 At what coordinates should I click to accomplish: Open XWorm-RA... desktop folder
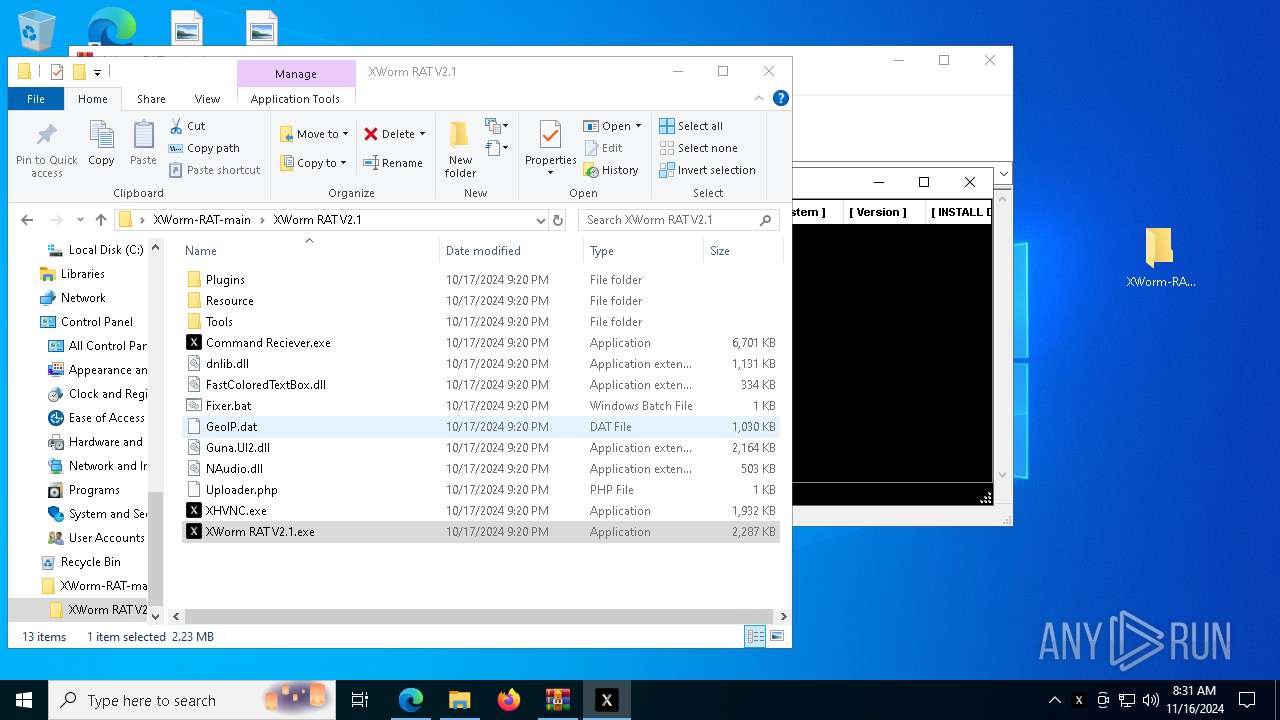click(1160, 257)
